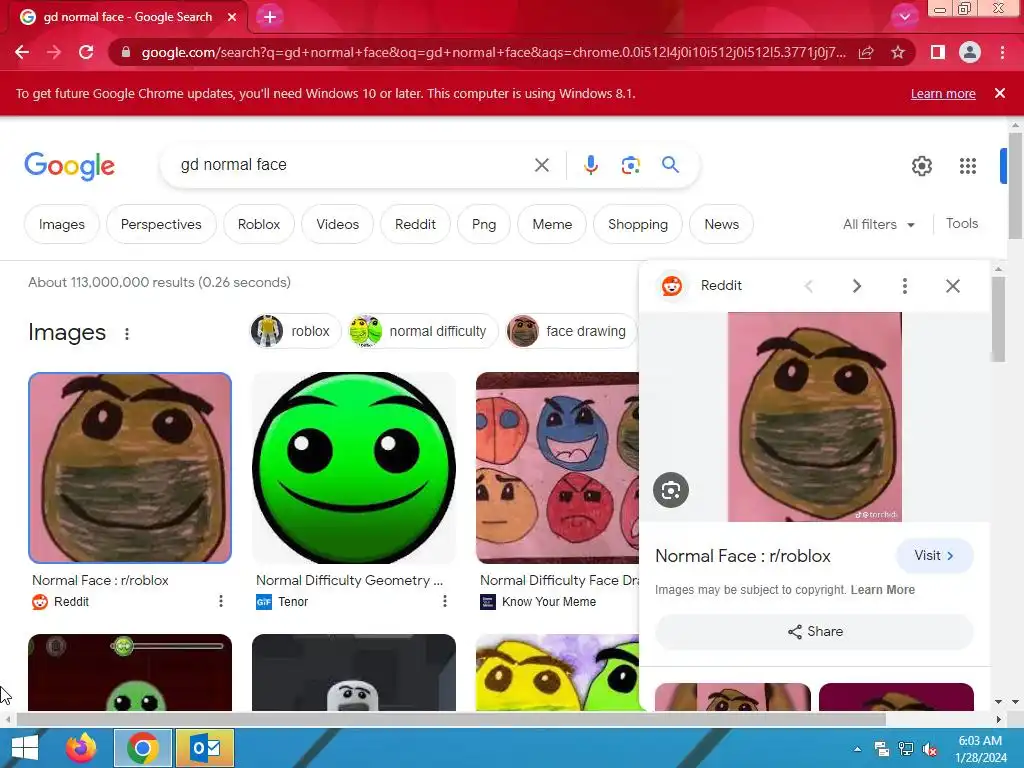The height and width of the screenshot is (768, 1024).
Task: Show the previous image in the preview panel
Action: 808,285
